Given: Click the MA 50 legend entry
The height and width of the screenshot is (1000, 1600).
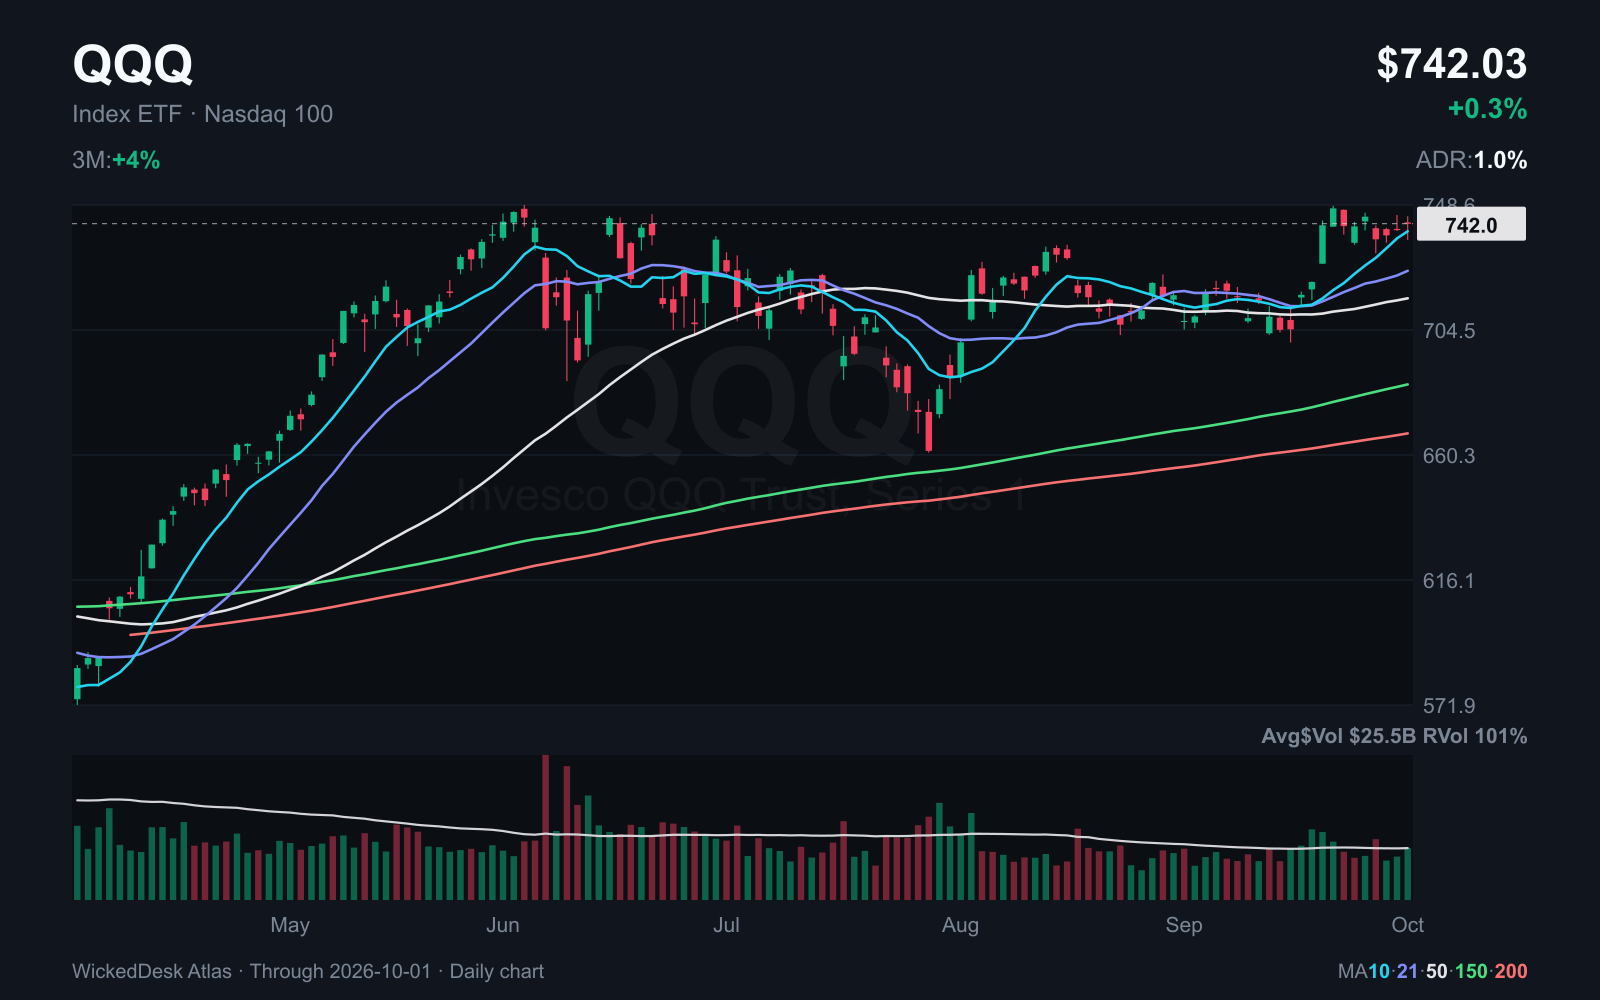Looking at the screenshot, I should click(1437, 971).
